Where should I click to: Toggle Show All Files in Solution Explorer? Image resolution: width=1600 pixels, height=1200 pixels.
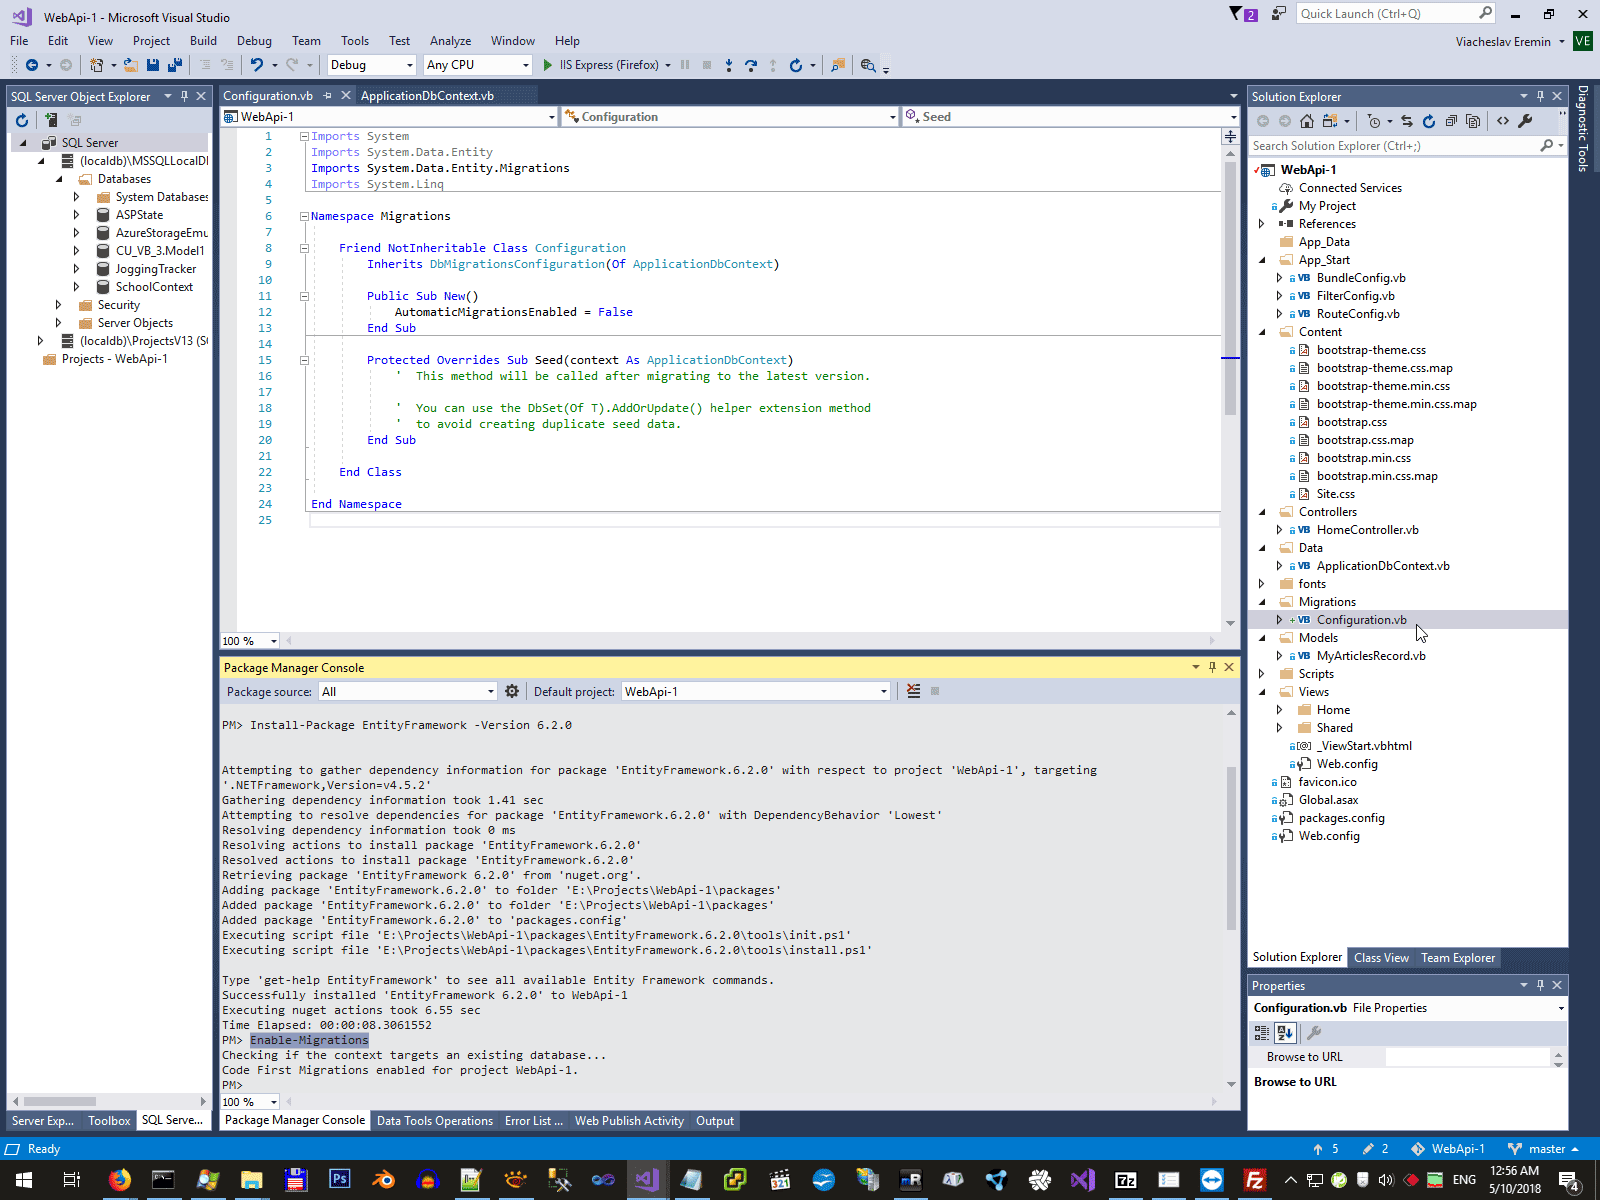[1473, 121]
